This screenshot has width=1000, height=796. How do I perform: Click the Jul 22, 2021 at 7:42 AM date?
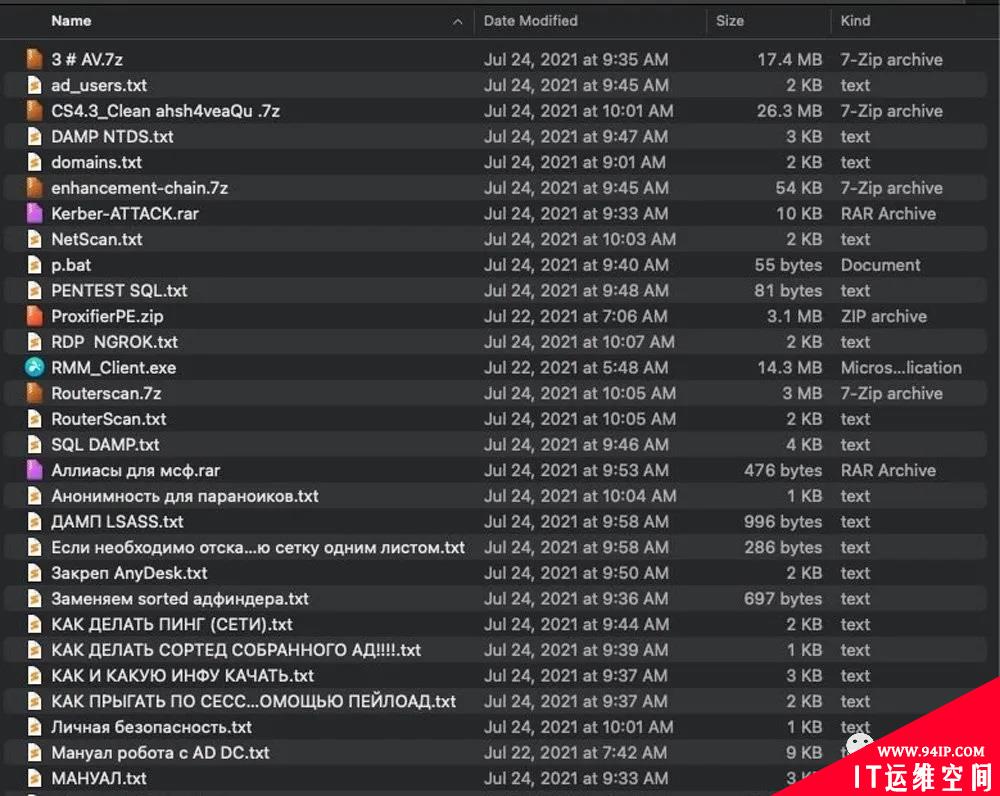[x=575, y=753]
